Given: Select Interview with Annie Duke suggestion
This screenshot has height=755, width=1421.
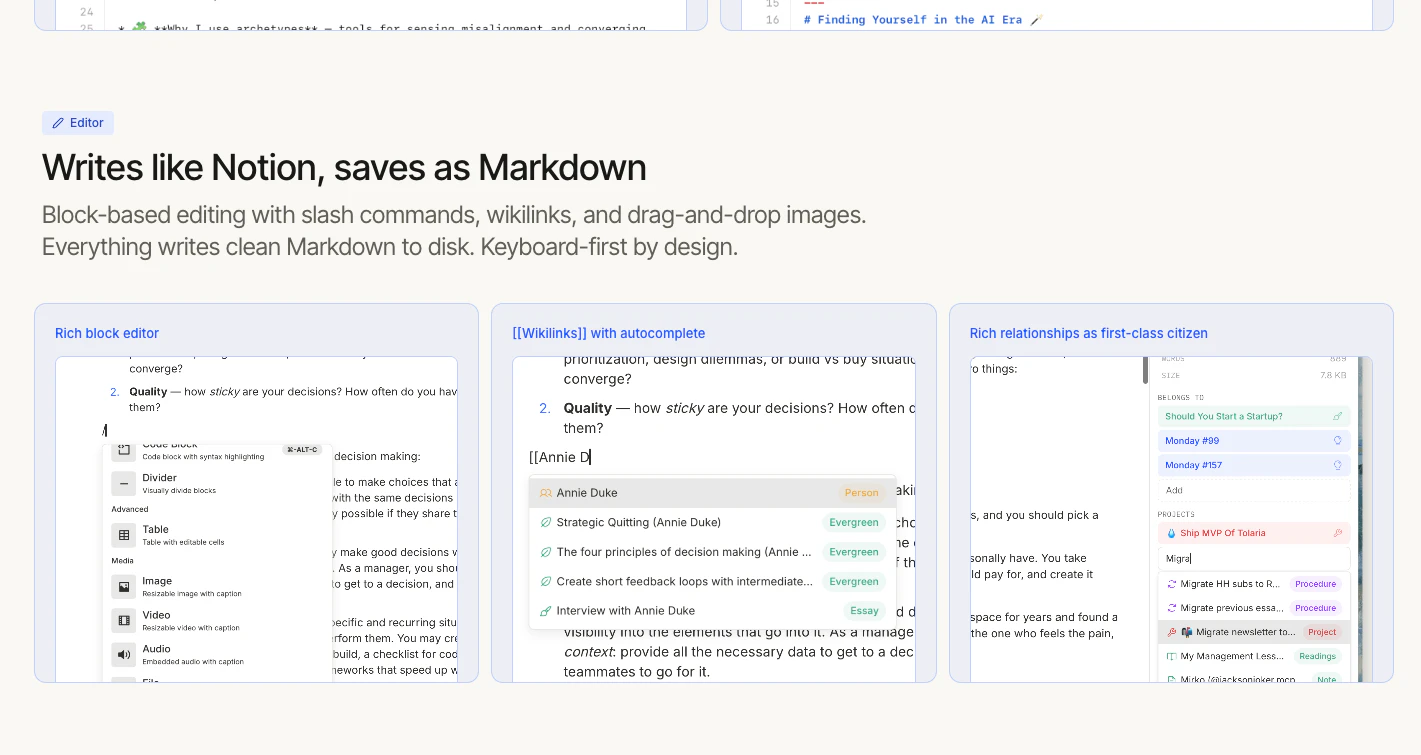Looking at the screenshot, I should coord(712,611).
